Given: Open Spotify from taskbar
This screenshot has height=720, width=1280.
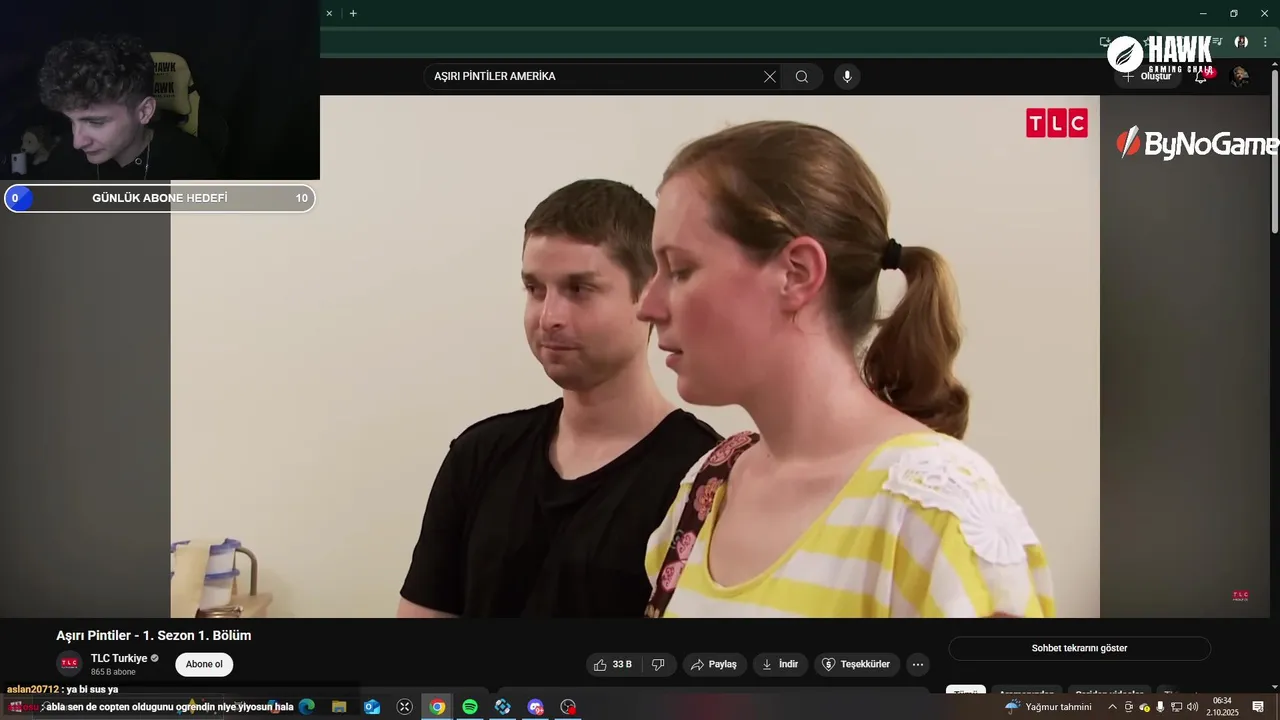Looking at the screenshot, I should [470, 707].
